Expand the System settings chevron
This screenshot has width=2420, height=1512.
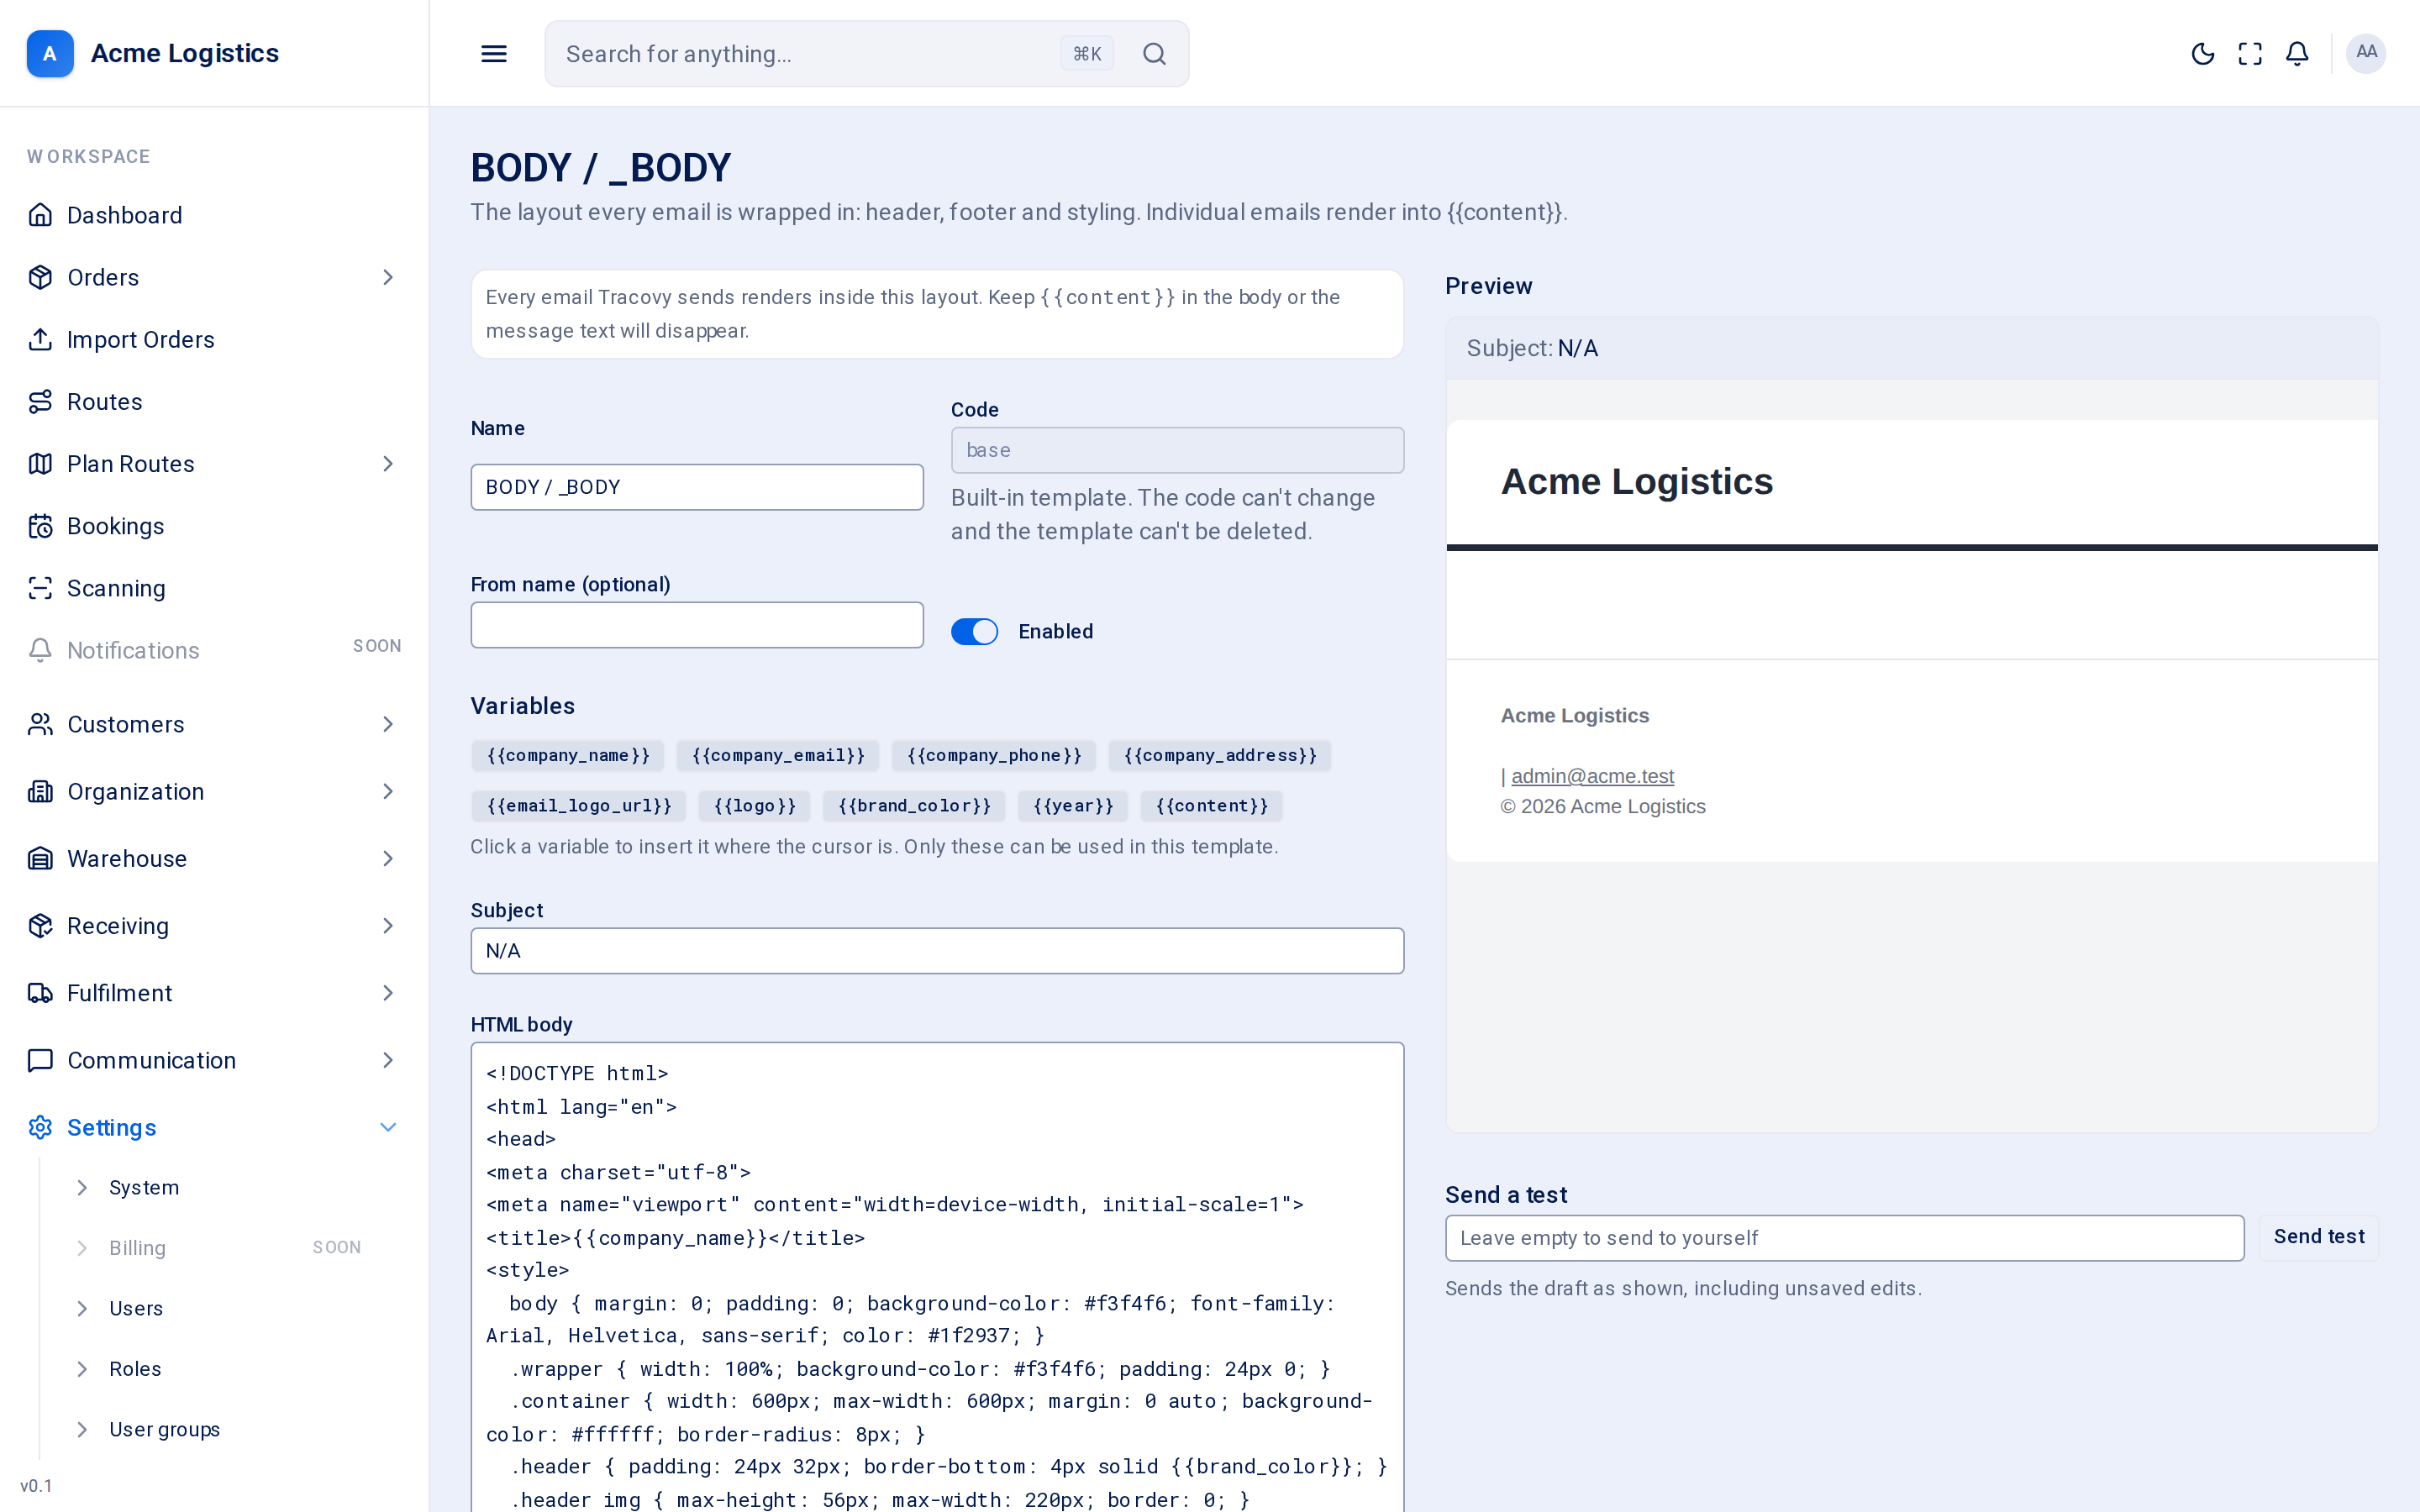pyautogui.click(x=82, y=1187)
